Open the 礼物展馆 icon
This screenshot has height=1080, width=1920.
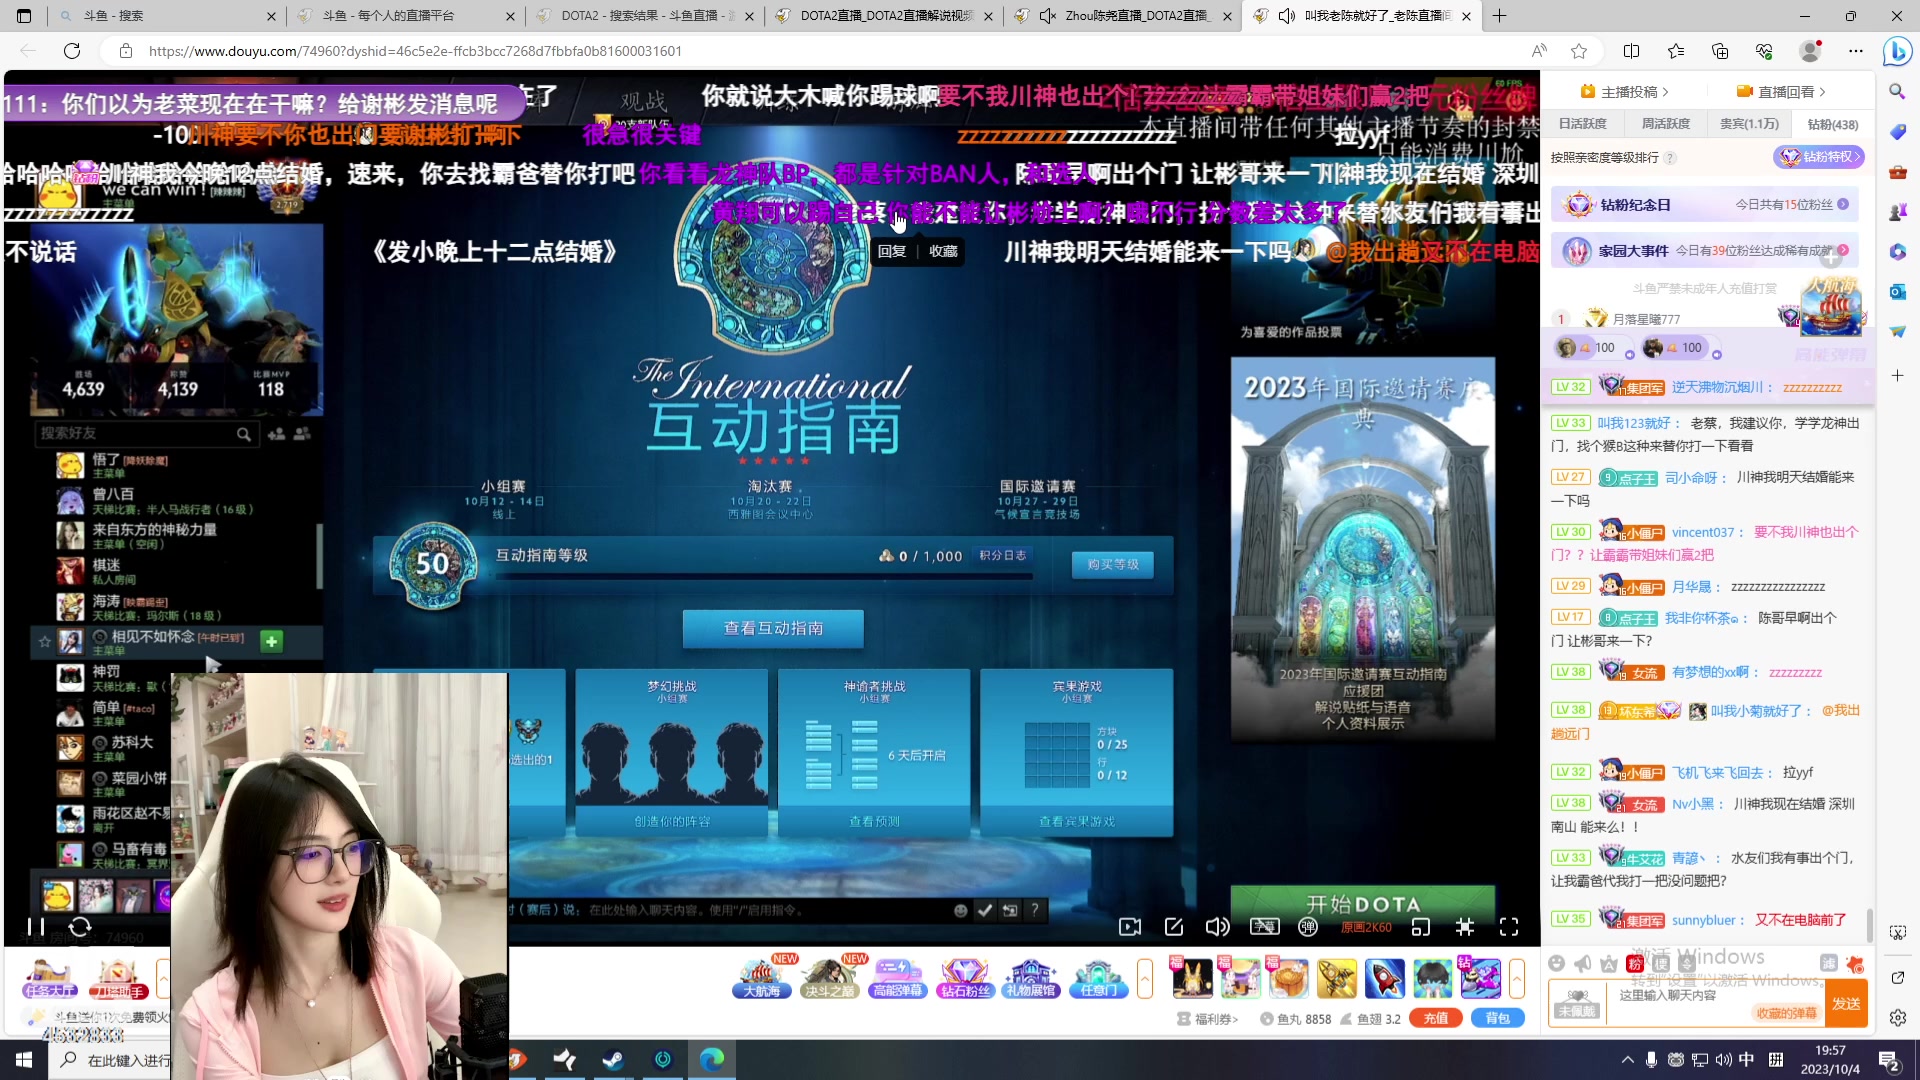tap(1031, 978)
